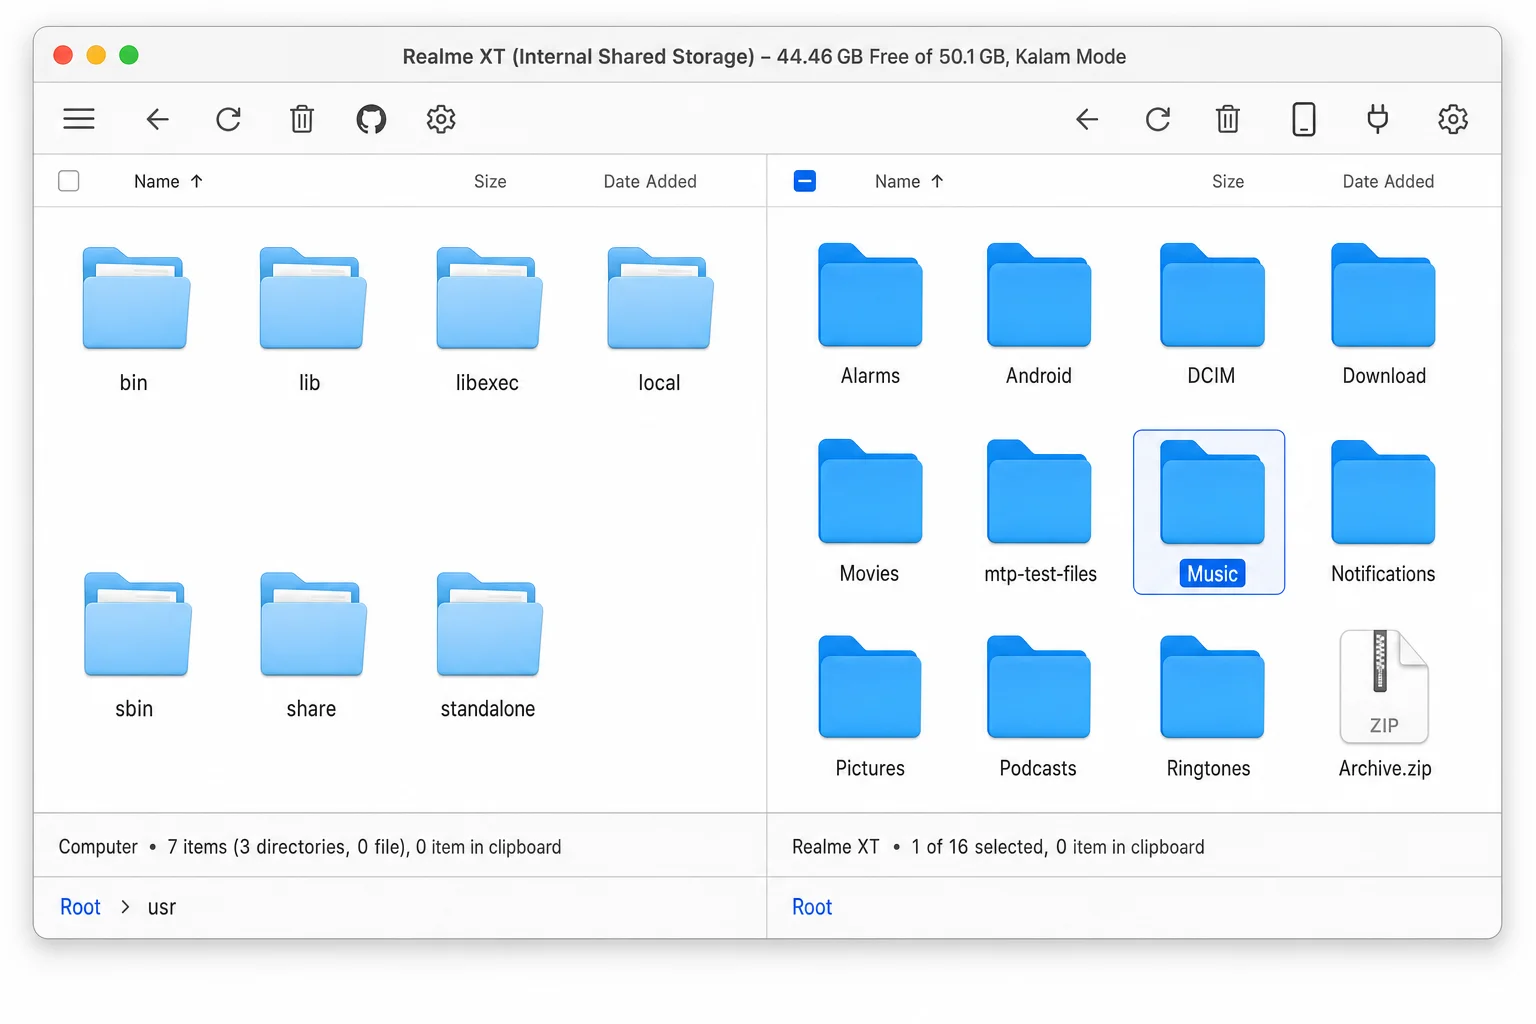
Task: Select the Podcasts folder
Action: tap(1039, 707)
